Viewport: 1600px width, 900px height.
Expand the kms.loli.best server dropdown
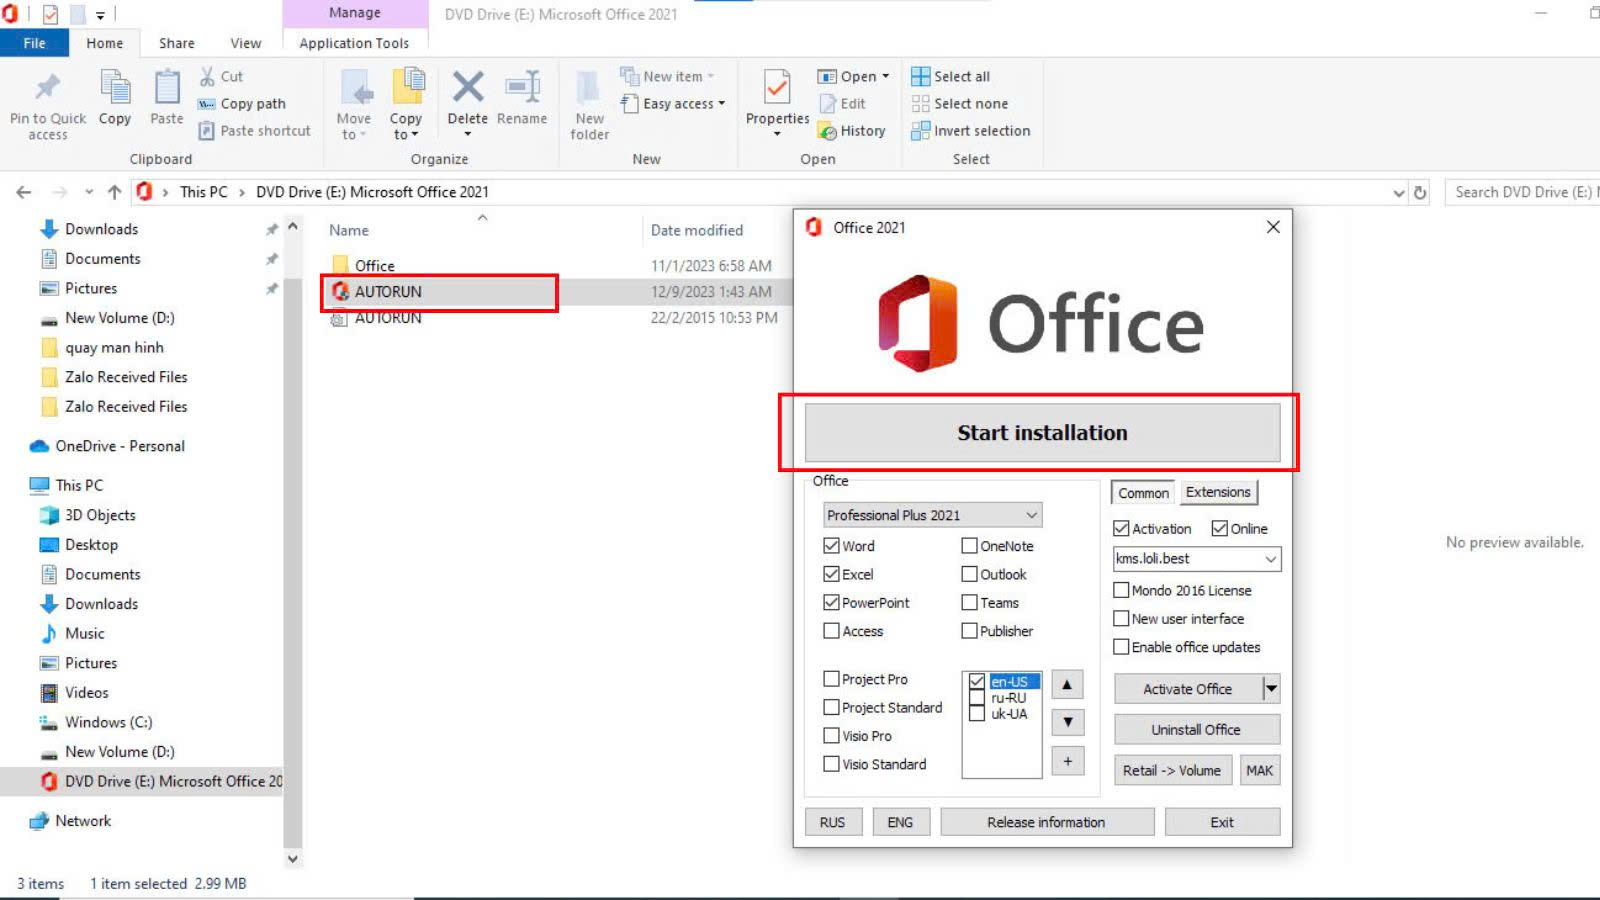(x=1270, y=559)
